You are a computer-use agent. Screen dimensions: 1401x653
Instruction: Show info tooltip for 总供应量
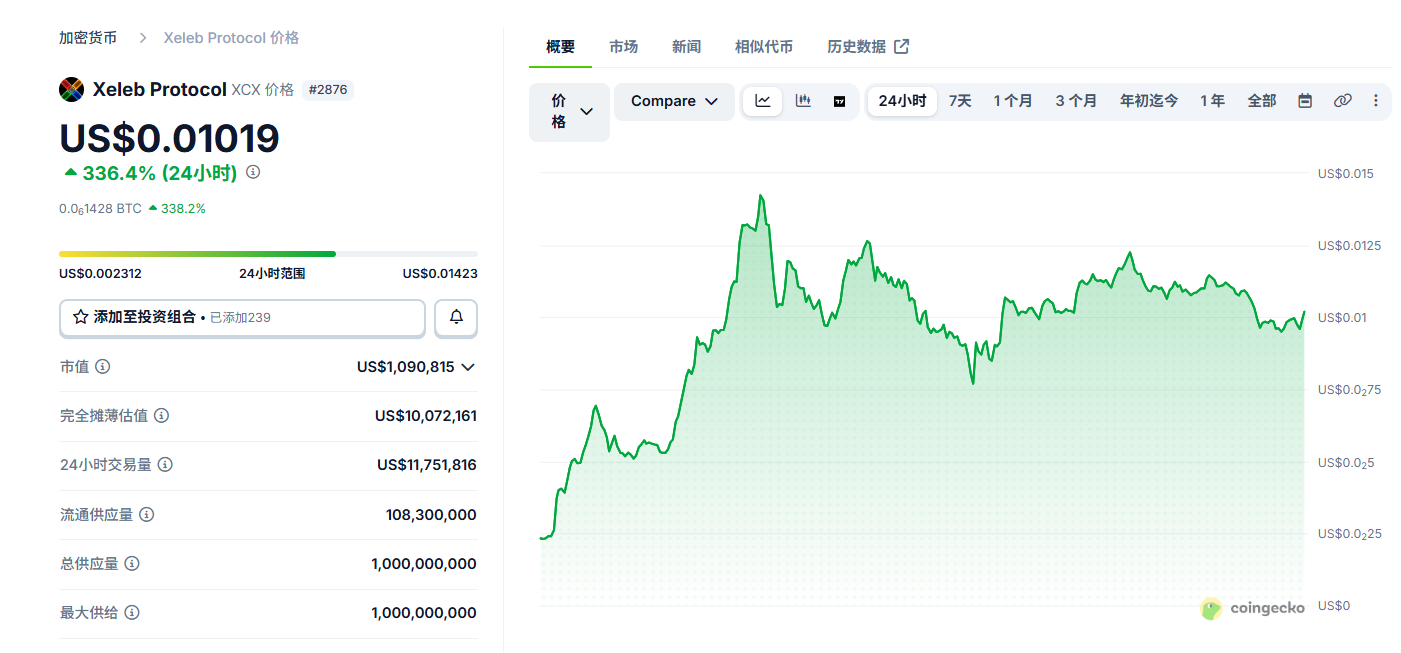click(131, 563)
